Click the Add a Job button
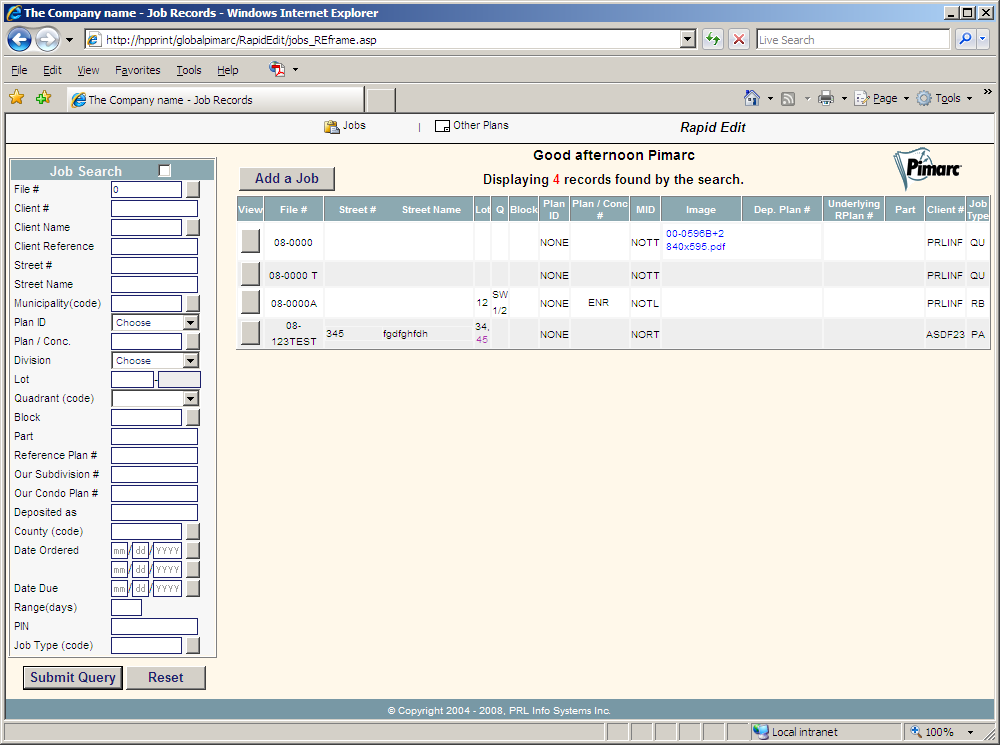1000x745 pixels. pos(287,179)
